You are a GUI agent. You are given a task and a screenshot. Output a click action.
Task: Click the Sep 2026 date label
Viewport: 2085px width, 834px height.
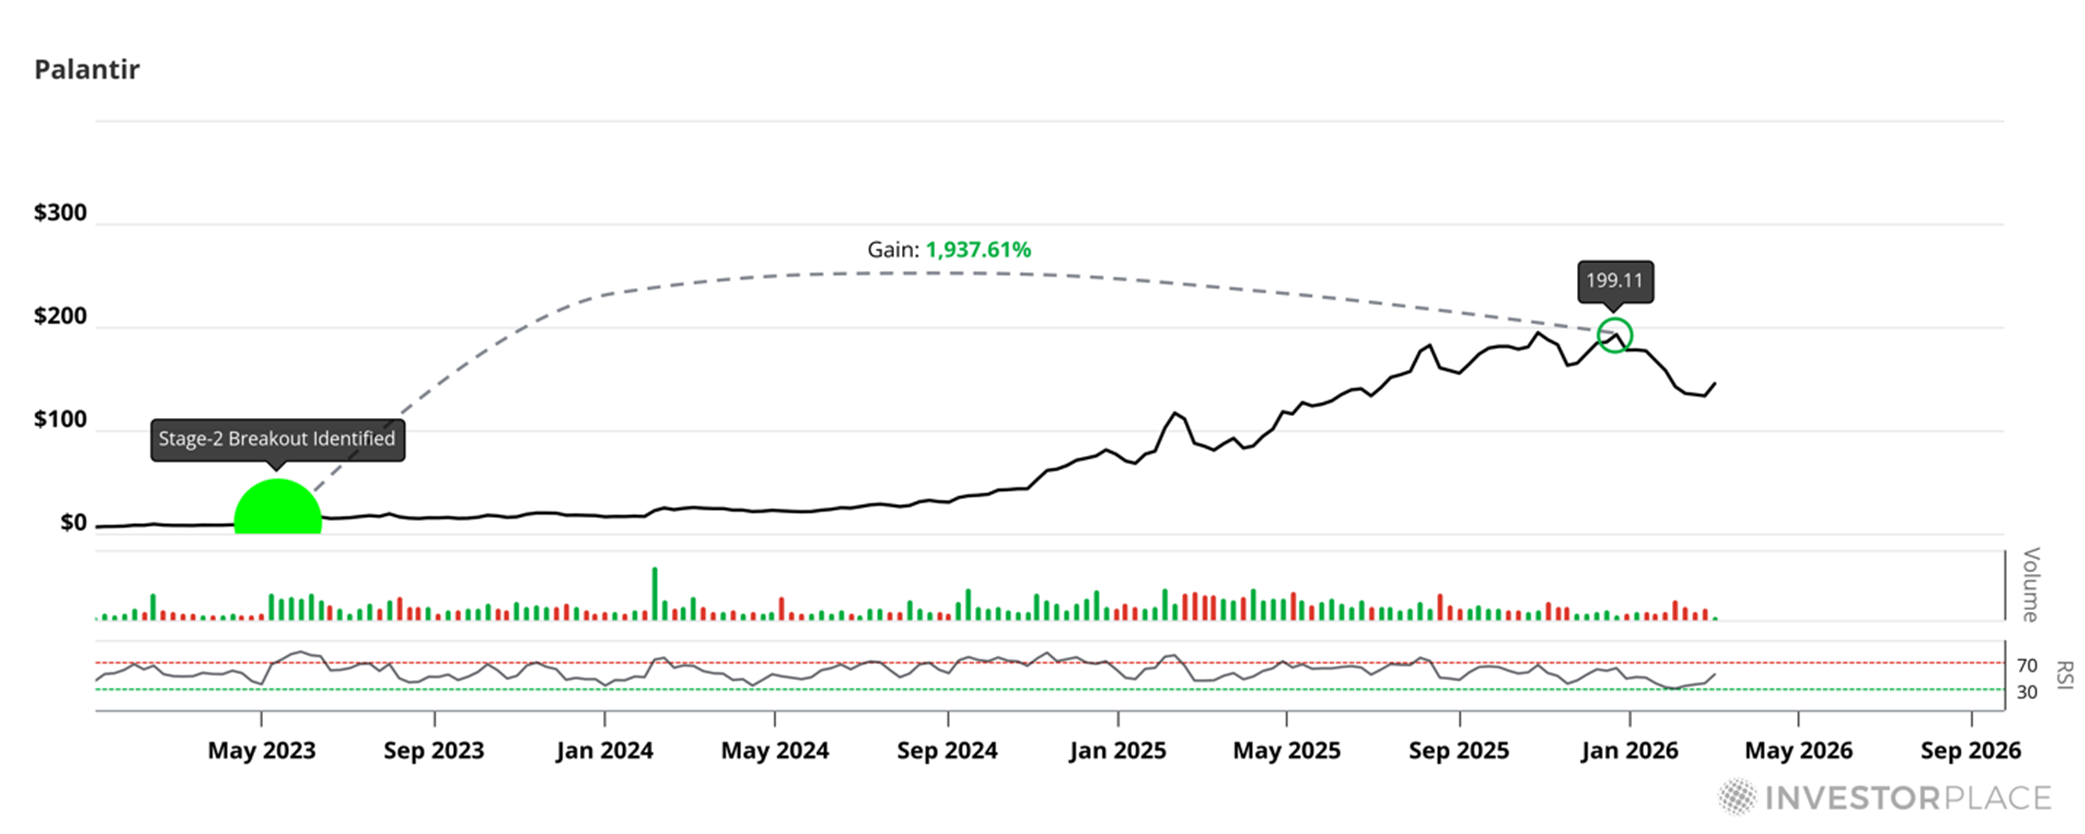pyautogui.click(x=1971, y=751)
